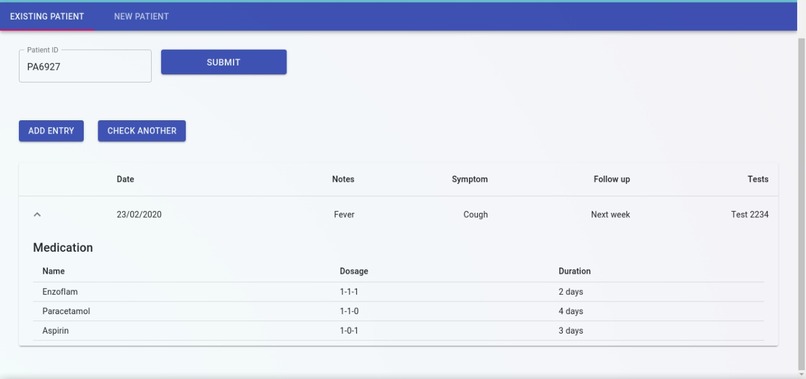Select the Tests column header
Screen dimensions: 806x379
click(x=758, y=179)
